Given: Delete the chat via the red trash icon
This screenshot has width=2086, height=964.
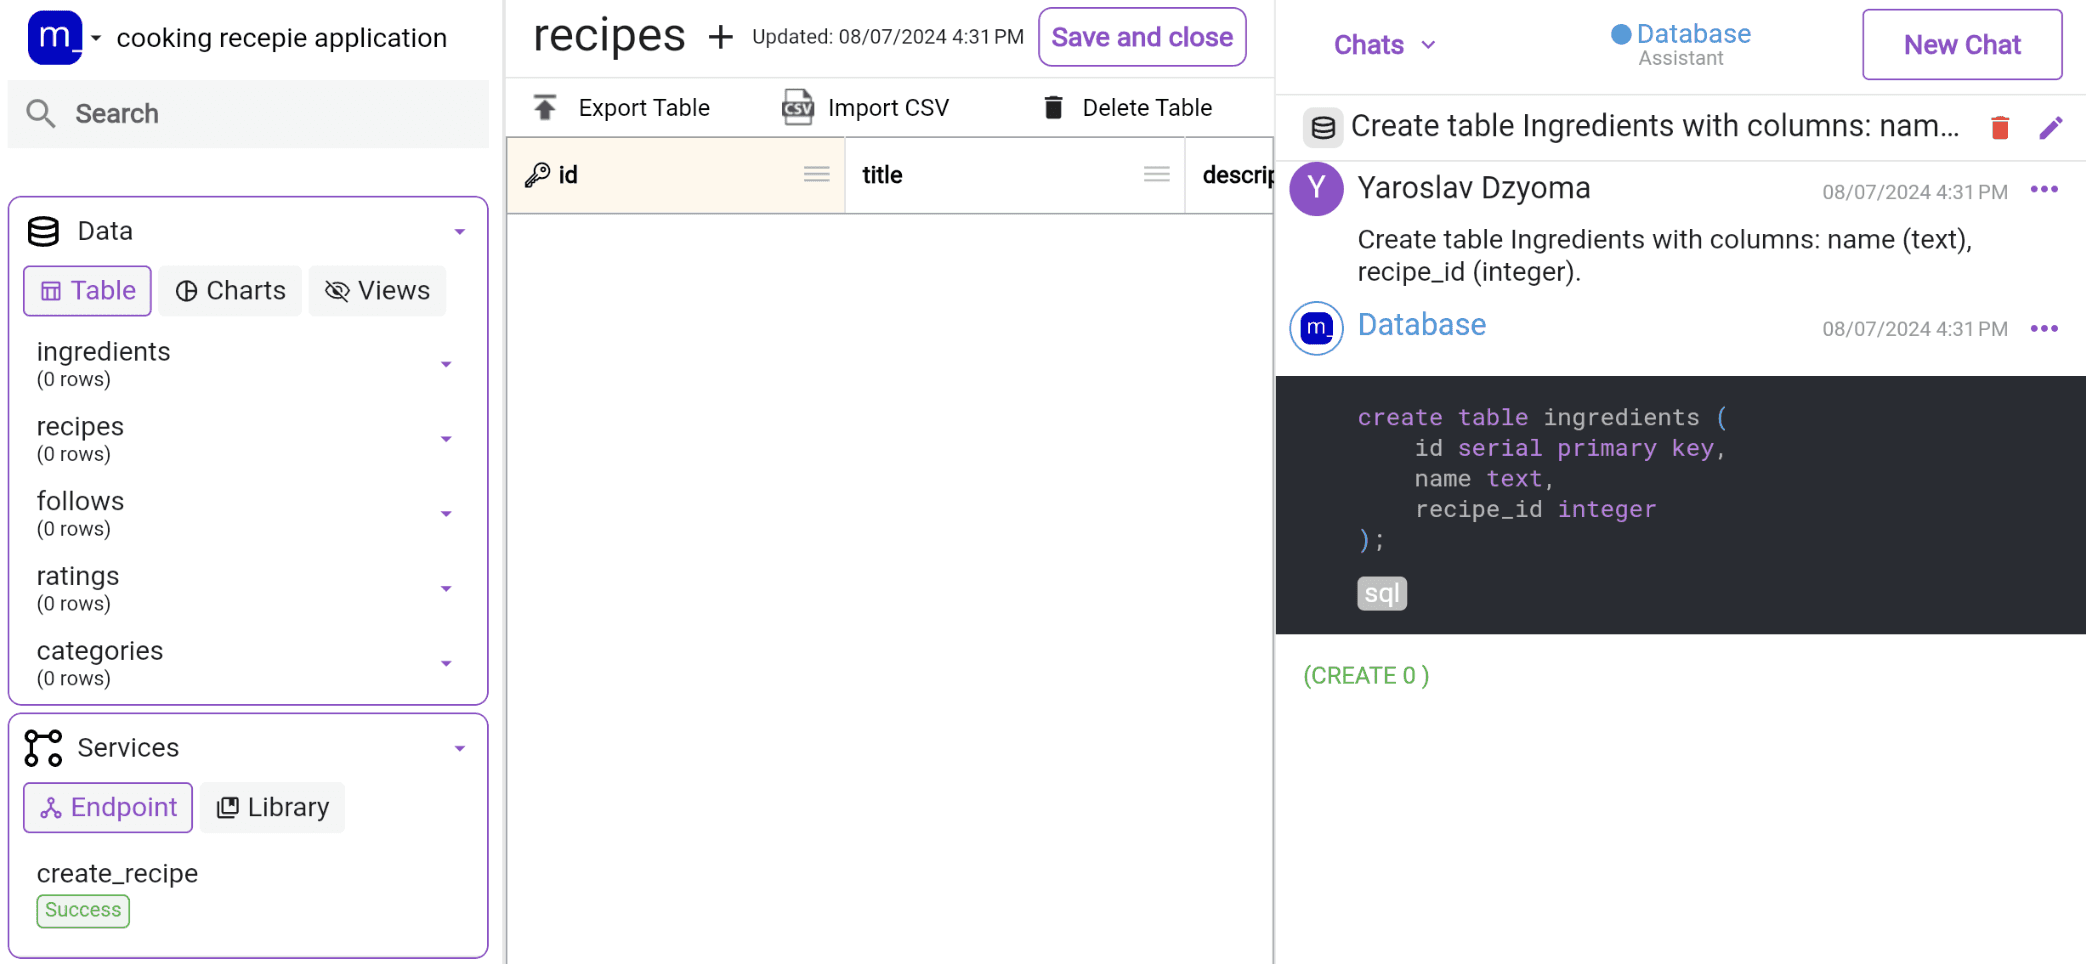Looking at the screenshot, I should pos(2000,127).
